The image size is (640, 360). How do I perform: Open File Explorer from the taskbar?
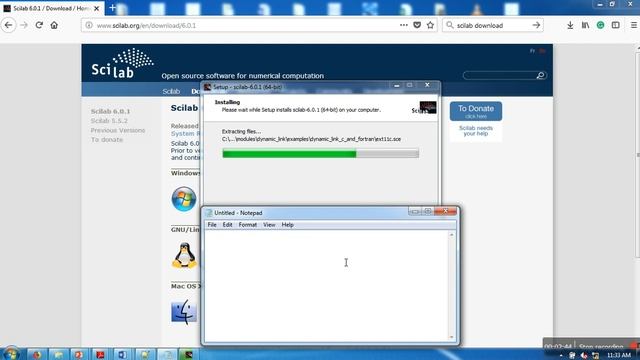point(58,354)
